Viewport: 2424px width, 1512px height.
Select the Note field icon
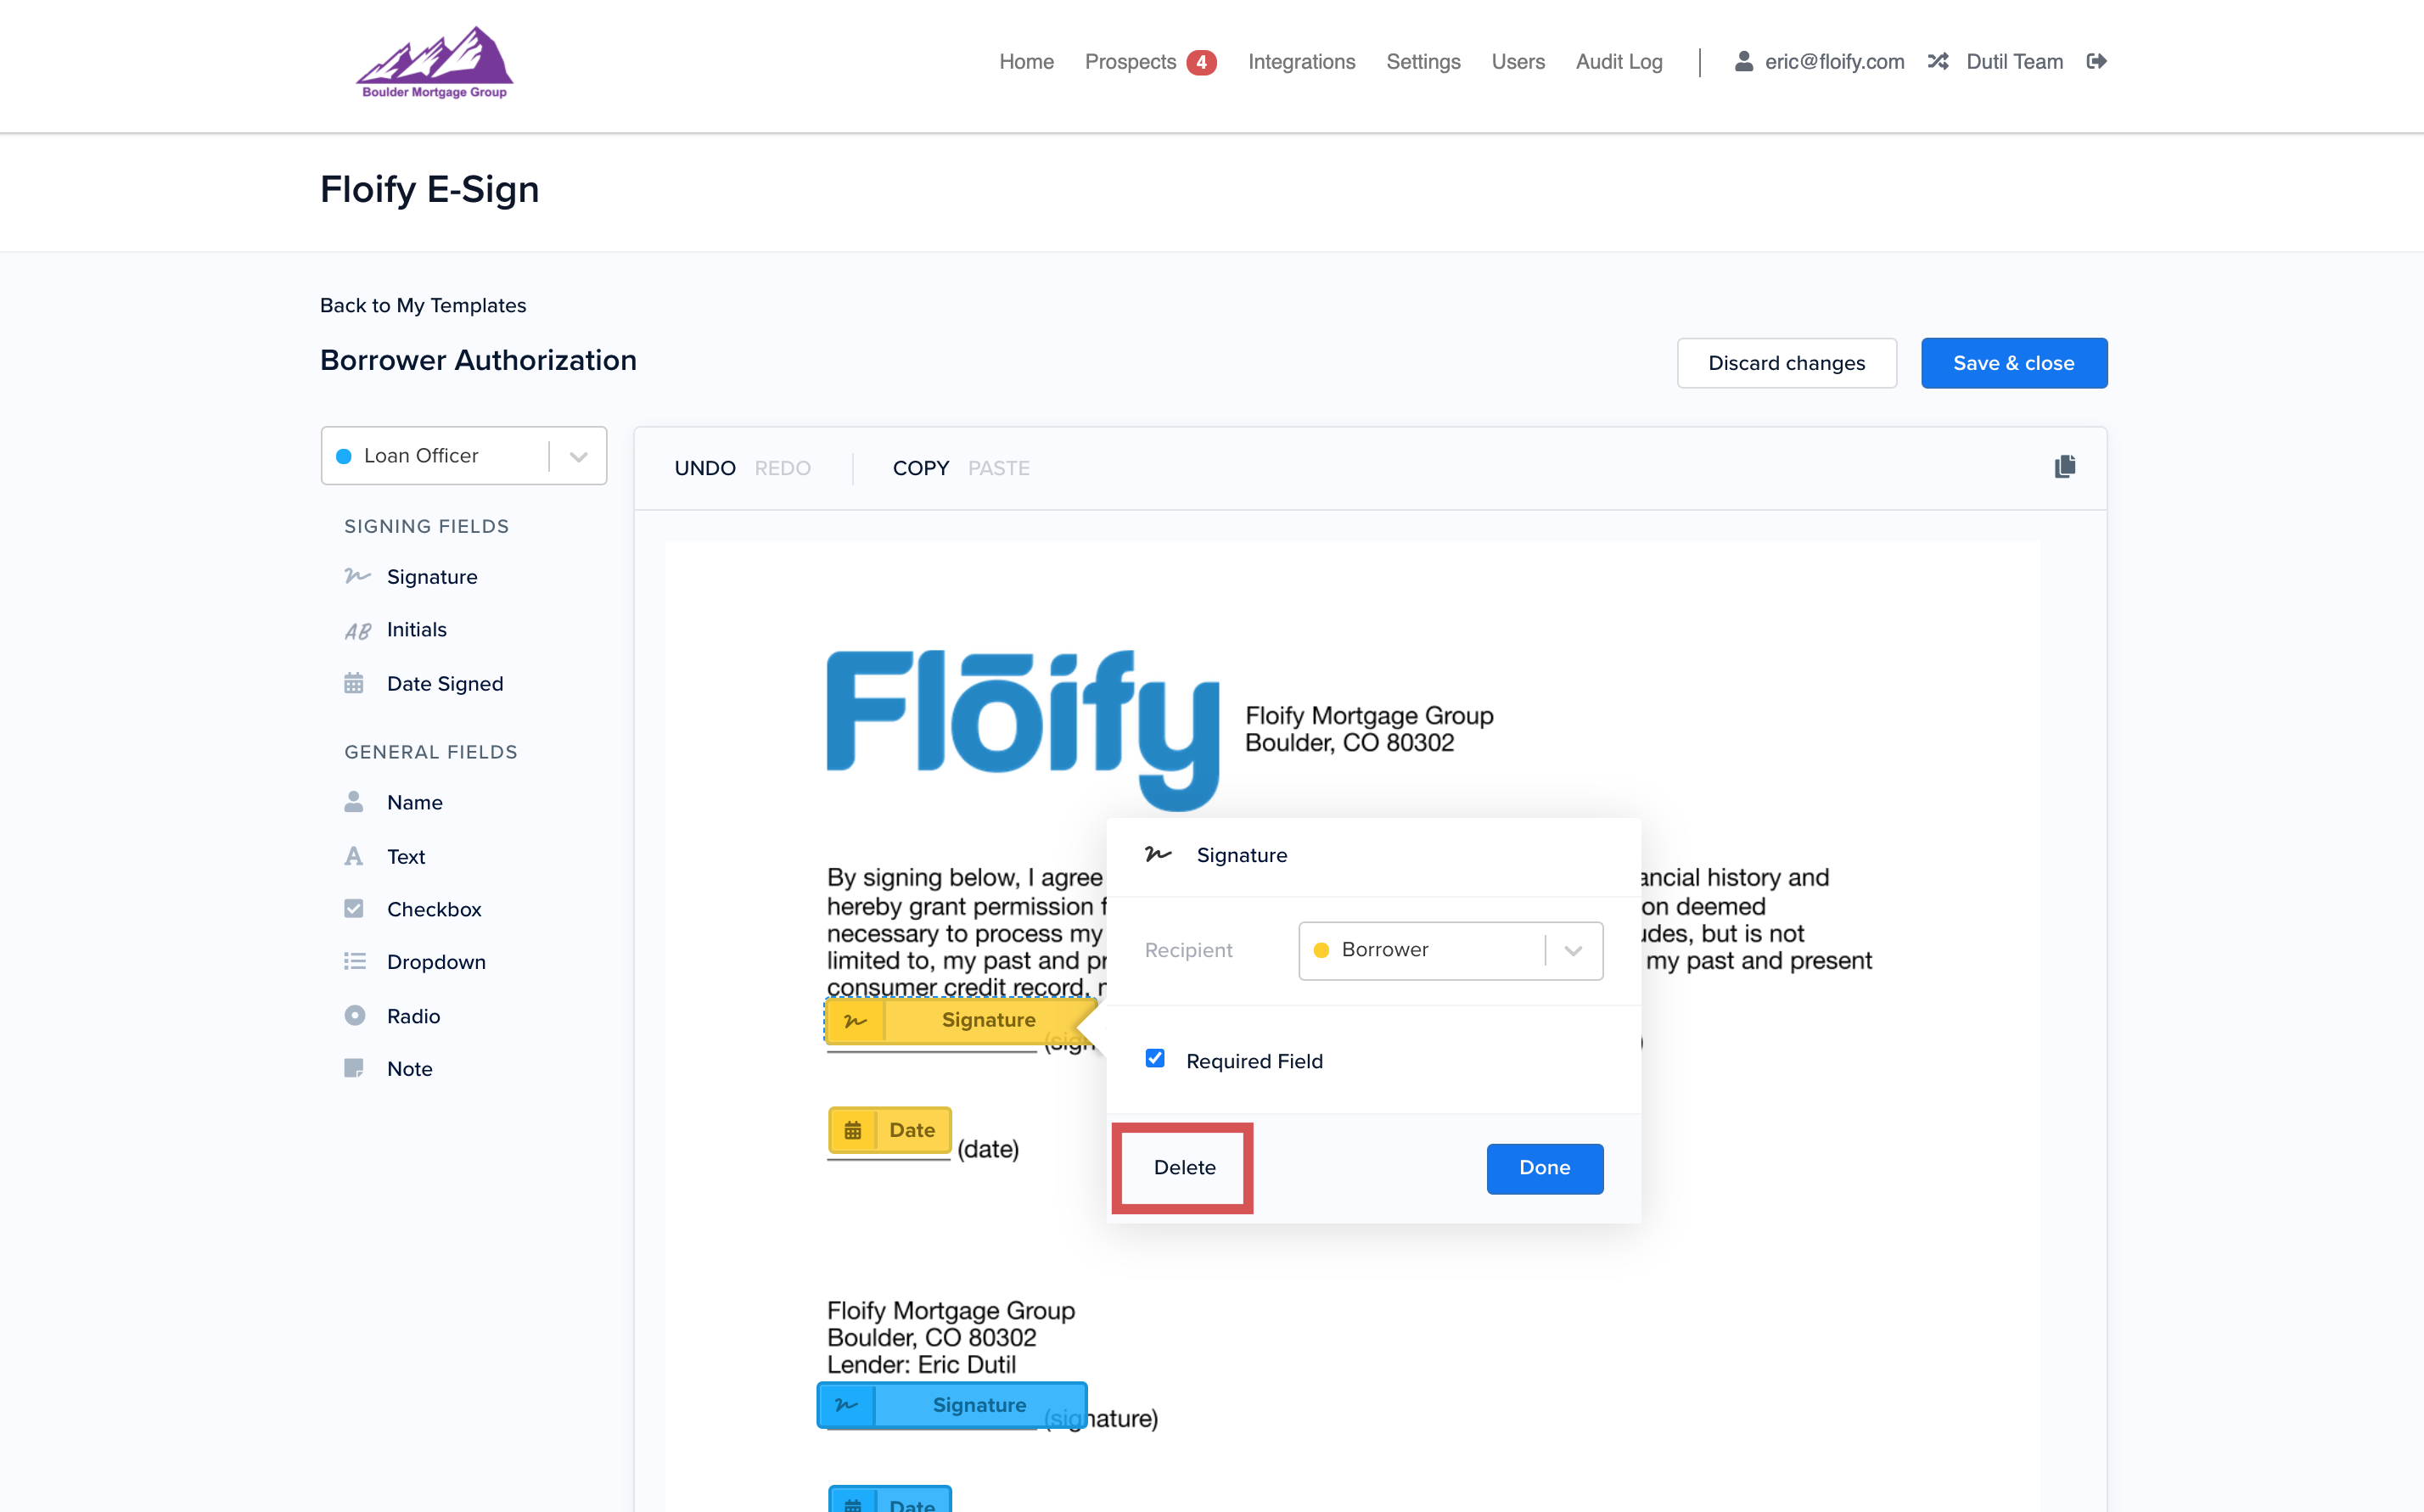pyautogui.click(x=354, y=1068)
